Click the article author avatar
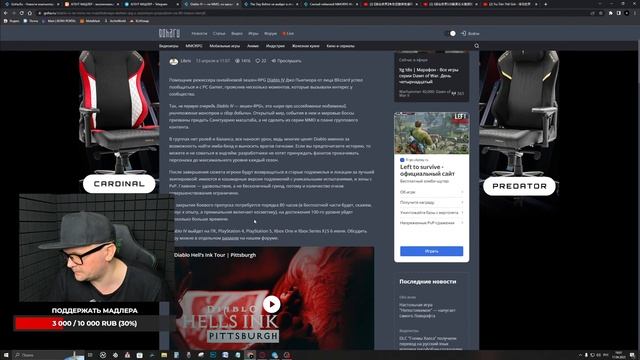This screenshot has width=640, height=360. 173,61
